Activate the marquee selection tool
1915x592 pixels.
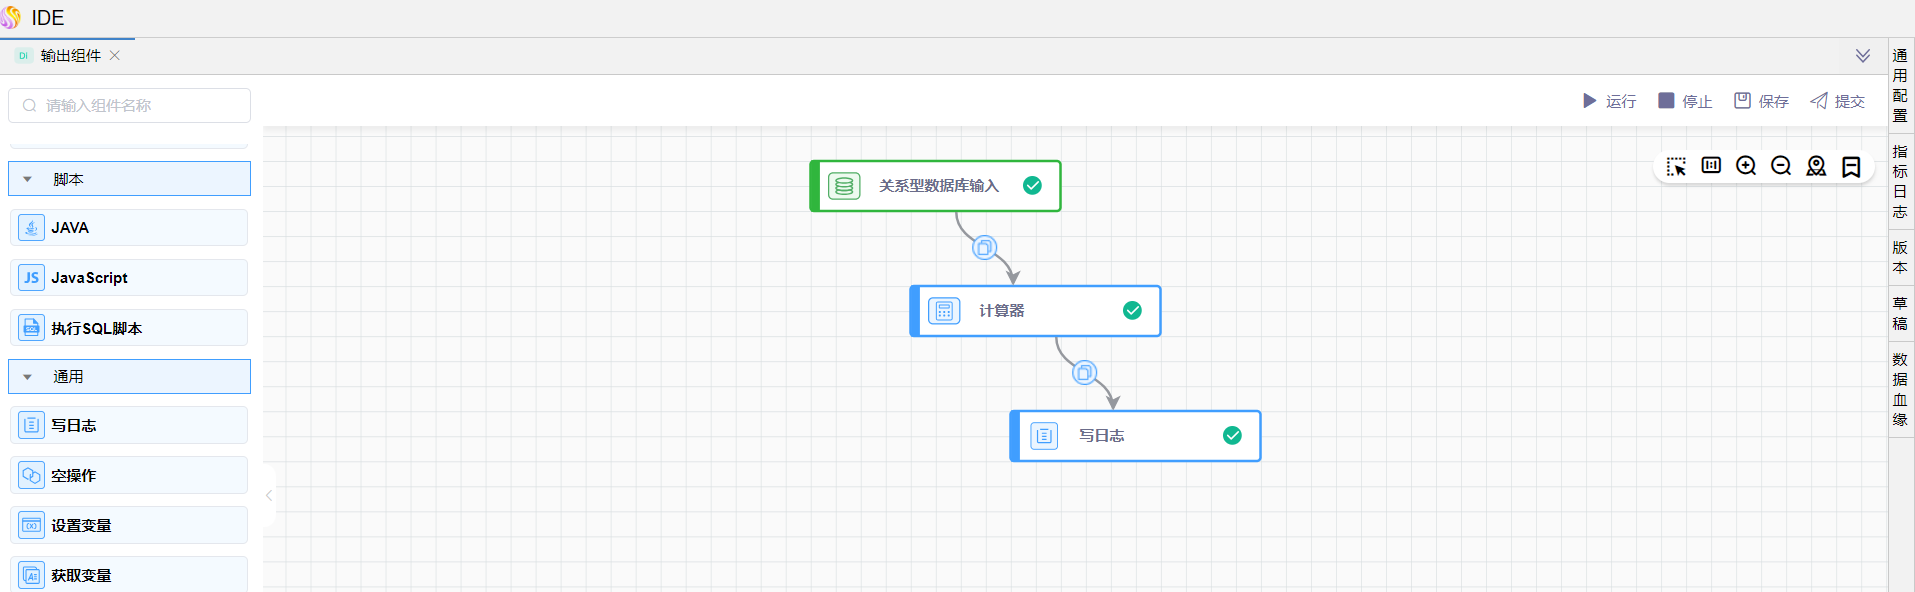coord(1676,166)
